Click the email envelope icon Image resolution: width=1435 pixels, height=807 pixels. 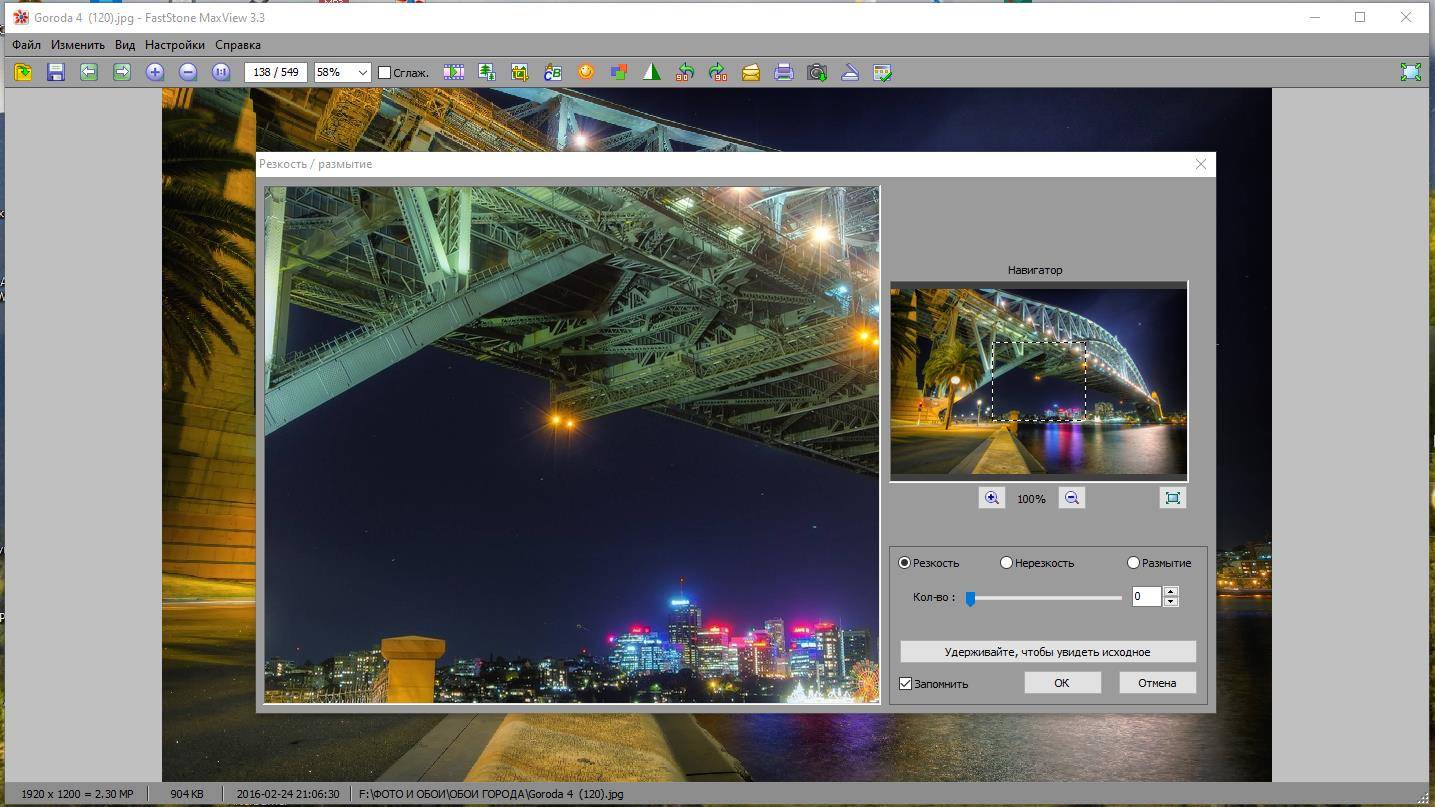click(x=751, y=72)
